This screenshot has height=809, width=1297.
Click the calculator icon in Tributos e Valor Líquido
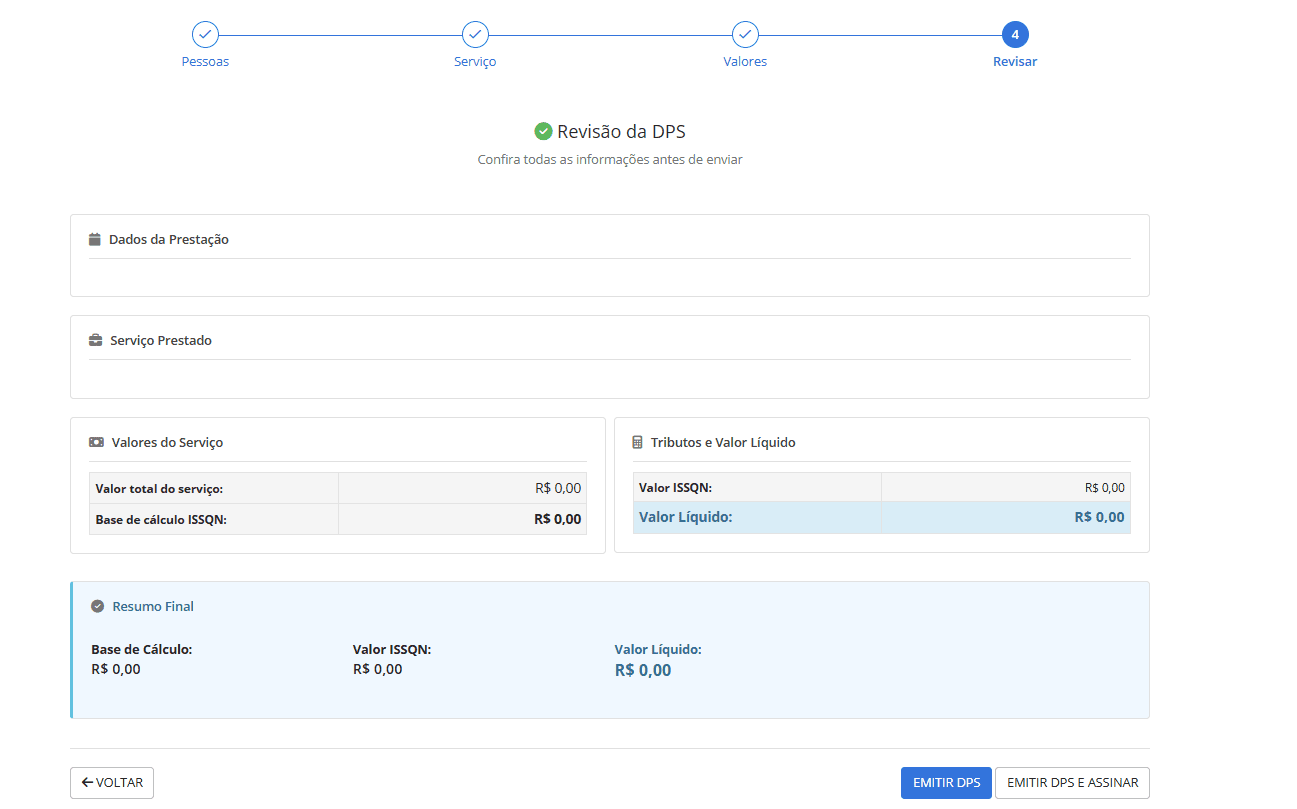pyautogui.click(x=638, y=442)
